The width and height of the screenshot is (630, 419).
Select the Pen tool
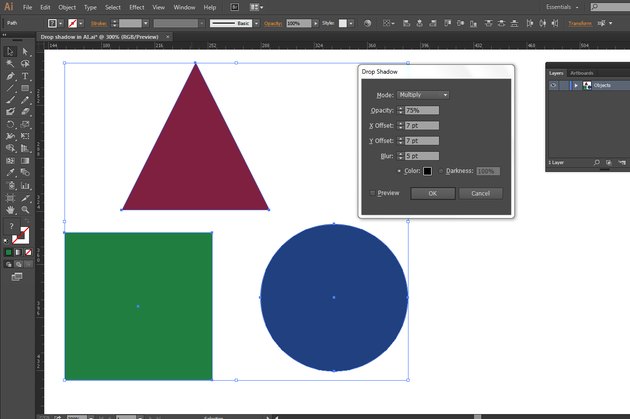point(10,76)
